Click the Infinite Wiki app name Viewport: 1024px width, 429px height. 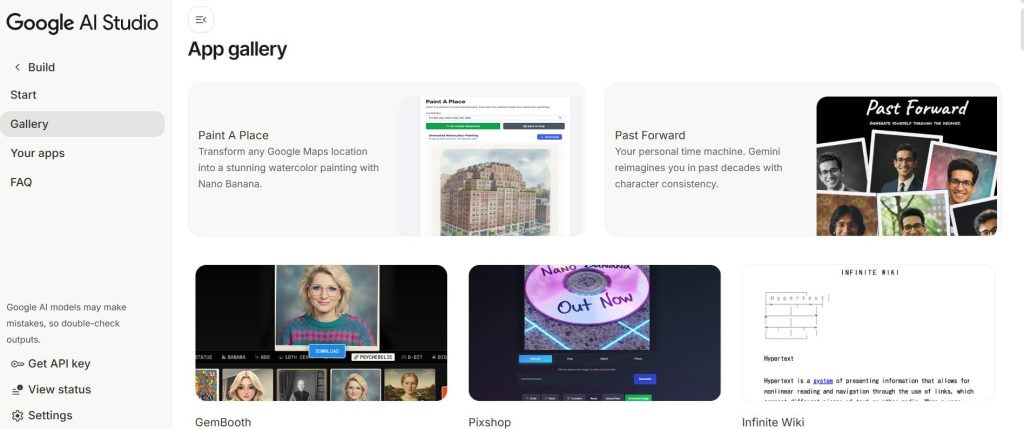click(773, 422)
